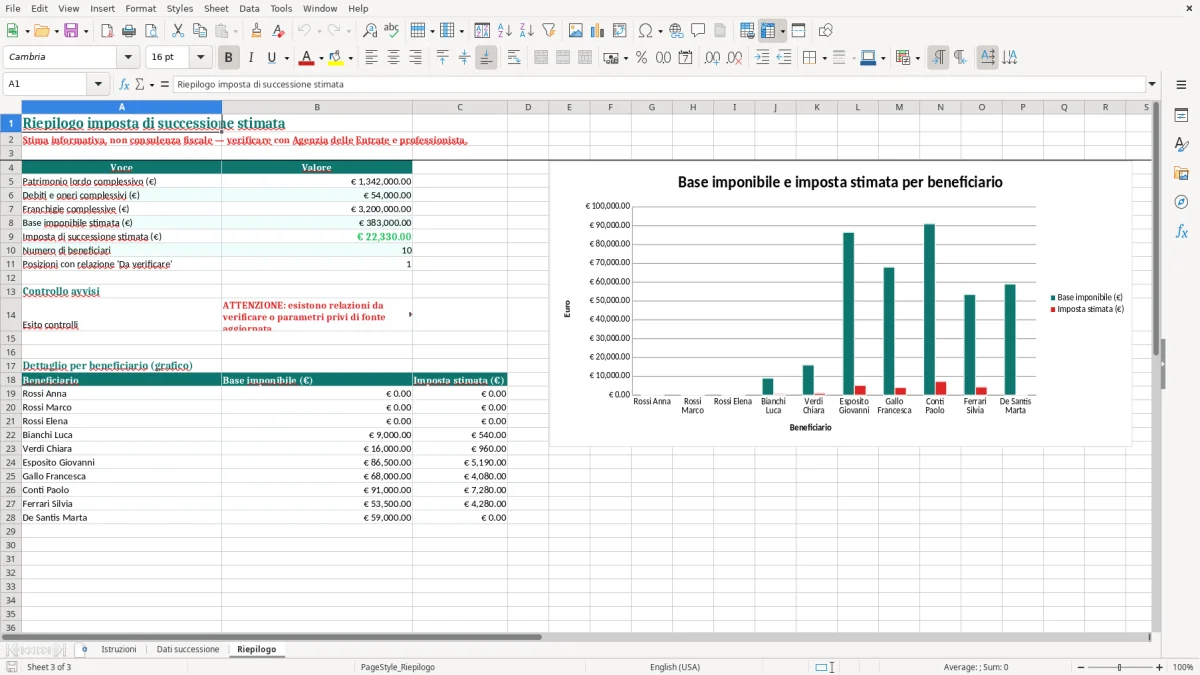Save the document via Save icon
1200x675 pixels.
pyautogui.click(x=71, y=31)
